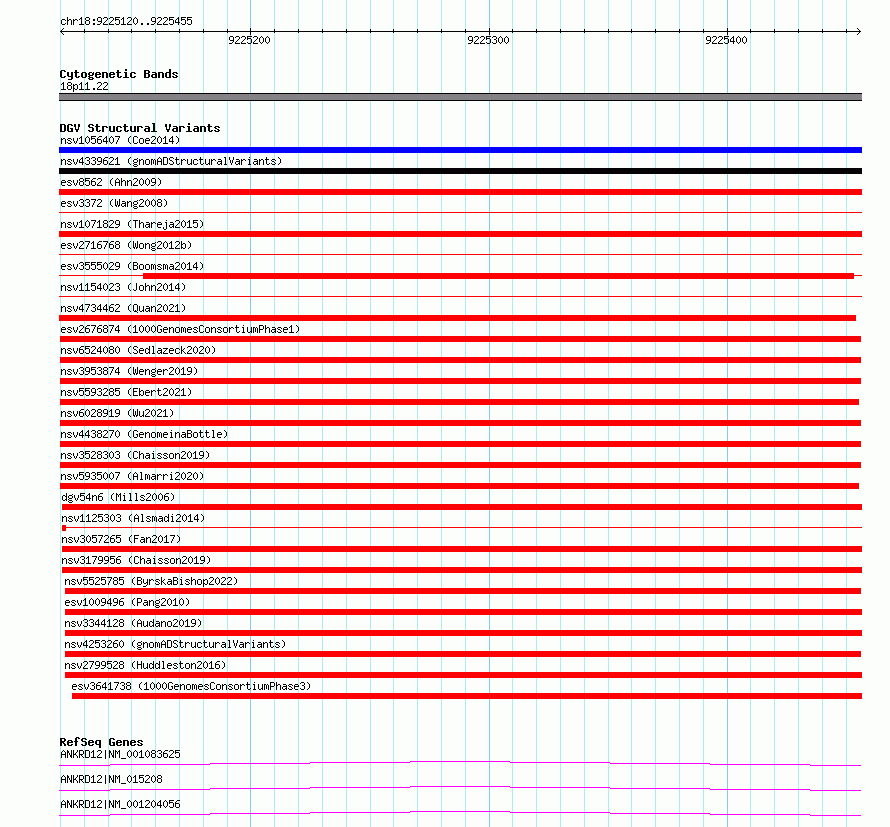This screenshot has height=827, width=890.
Task: Open nsv3344128 (Audano2019) variant
Action: (133, 623)
